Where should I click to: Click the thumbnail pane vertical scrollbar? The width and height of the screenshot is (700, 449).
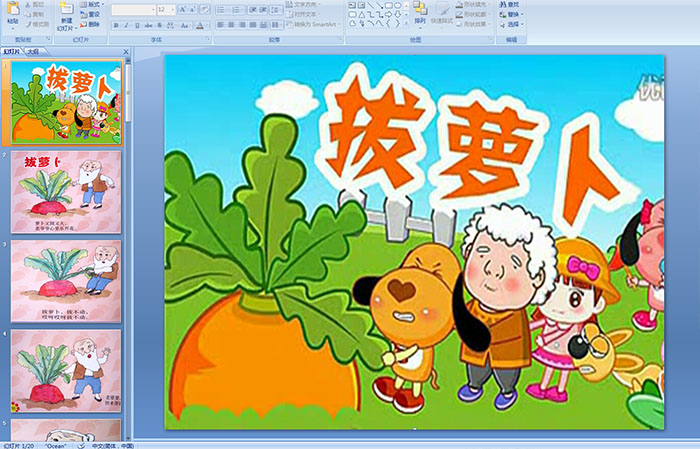[129, 250]
